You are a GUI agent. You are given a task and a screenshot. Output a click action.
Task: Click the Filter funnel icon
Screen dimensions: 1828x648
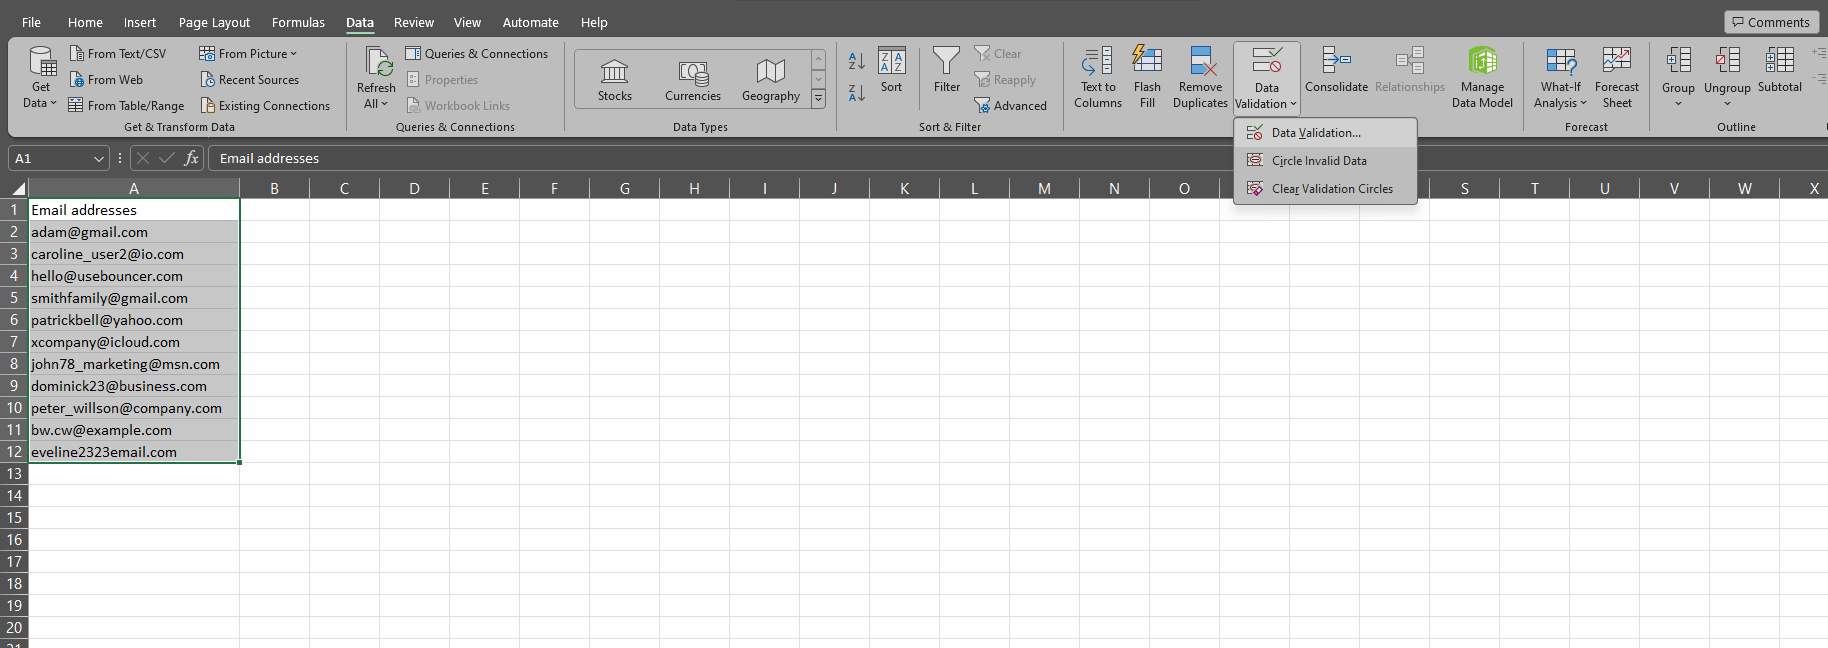946,62
